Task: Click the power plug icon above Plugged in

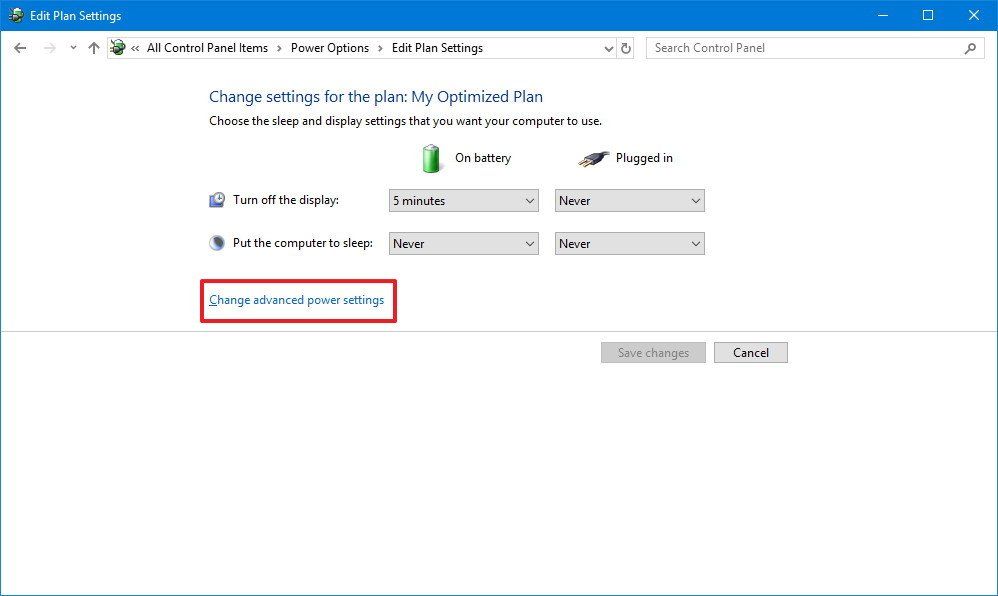Action: coord(595,157)
